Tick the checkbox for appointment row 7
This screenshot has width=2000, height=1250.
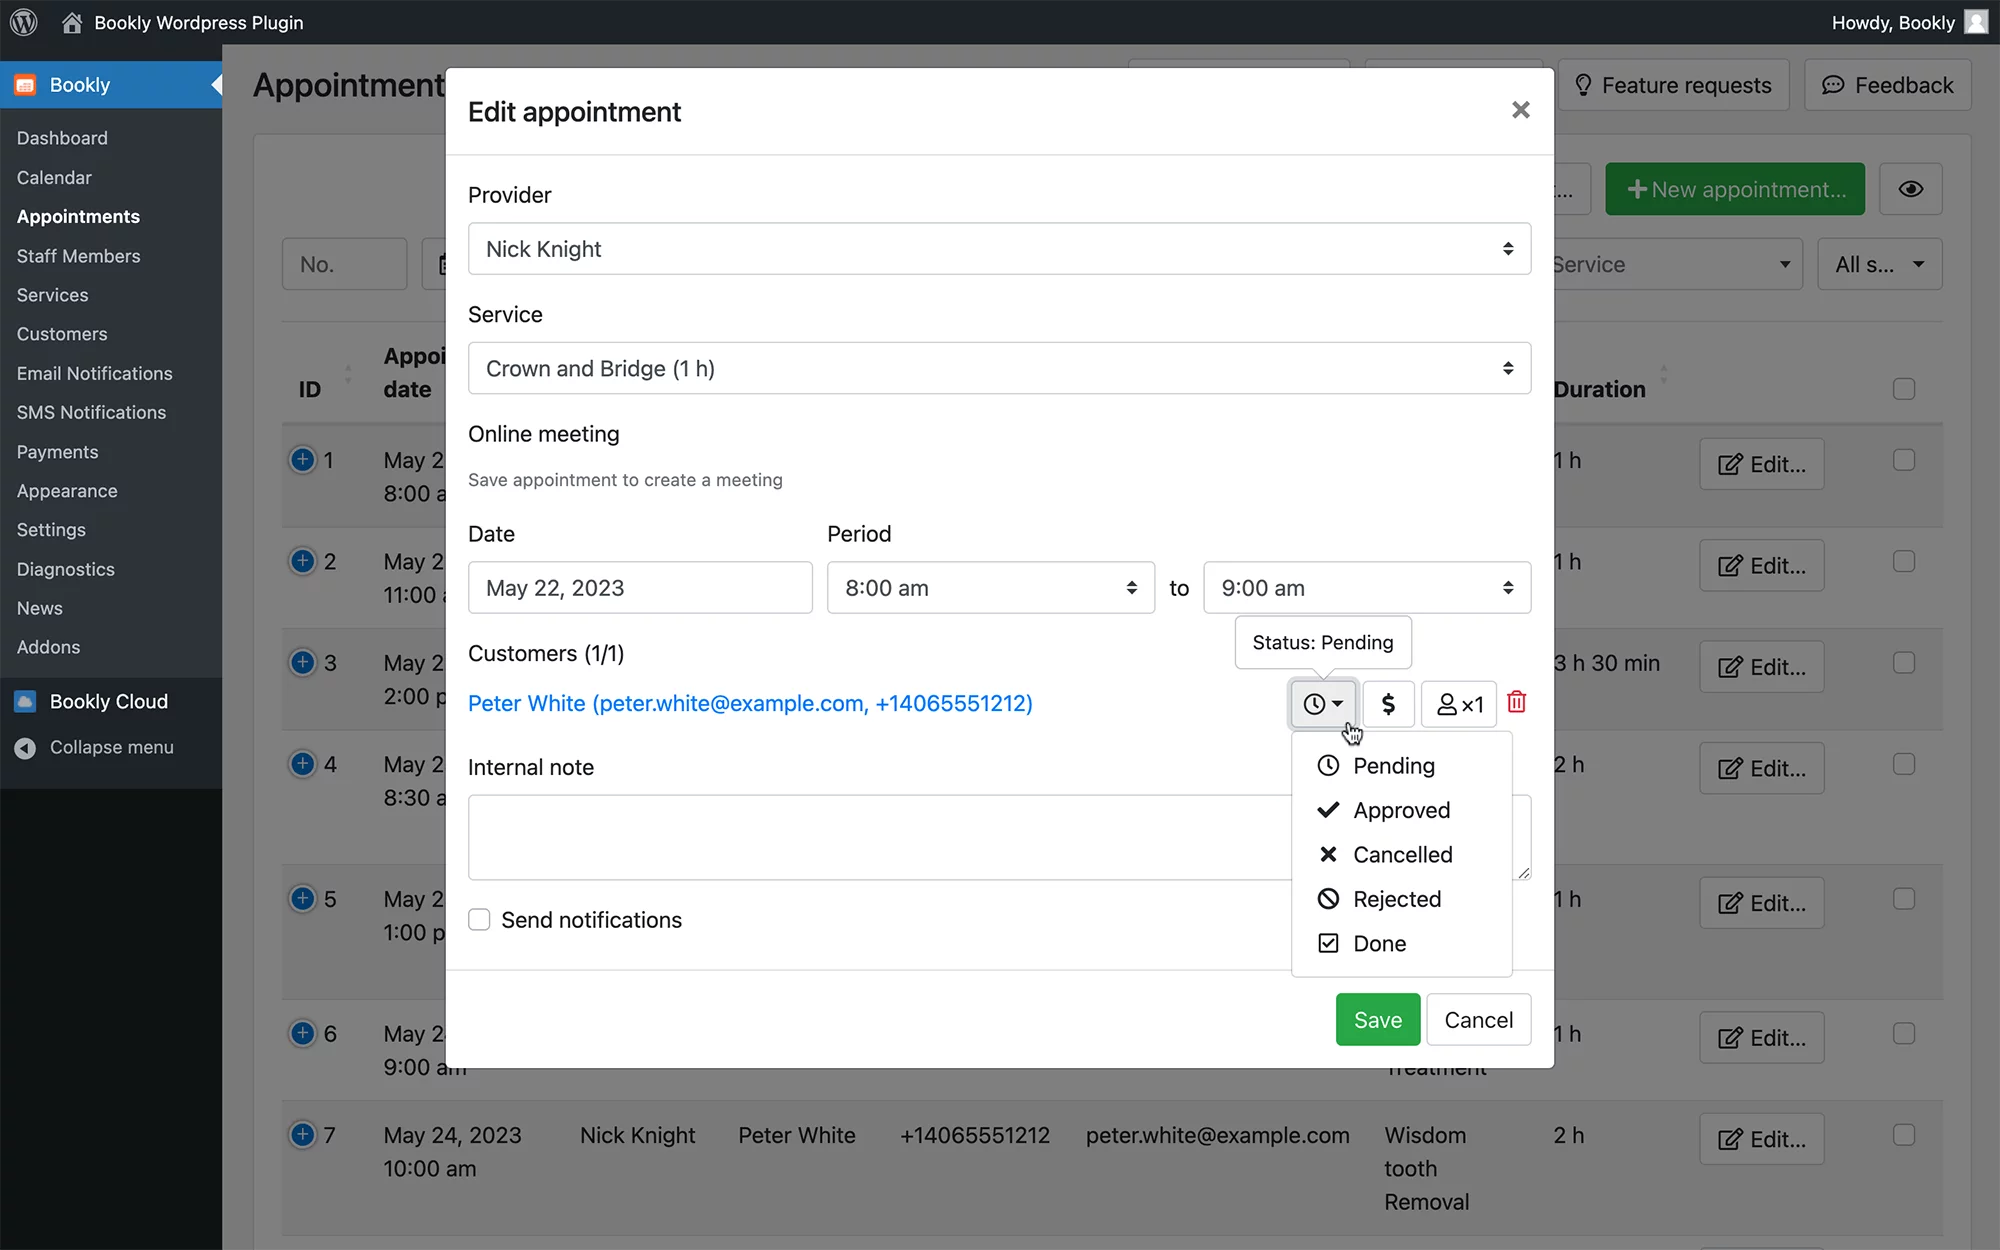point(1904,1134)
